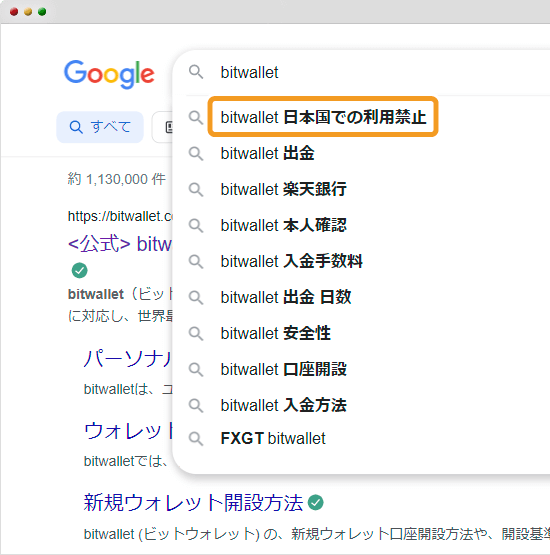
Task: Select suggestion bitwallet 口座開設
Action: pos(283,369)
